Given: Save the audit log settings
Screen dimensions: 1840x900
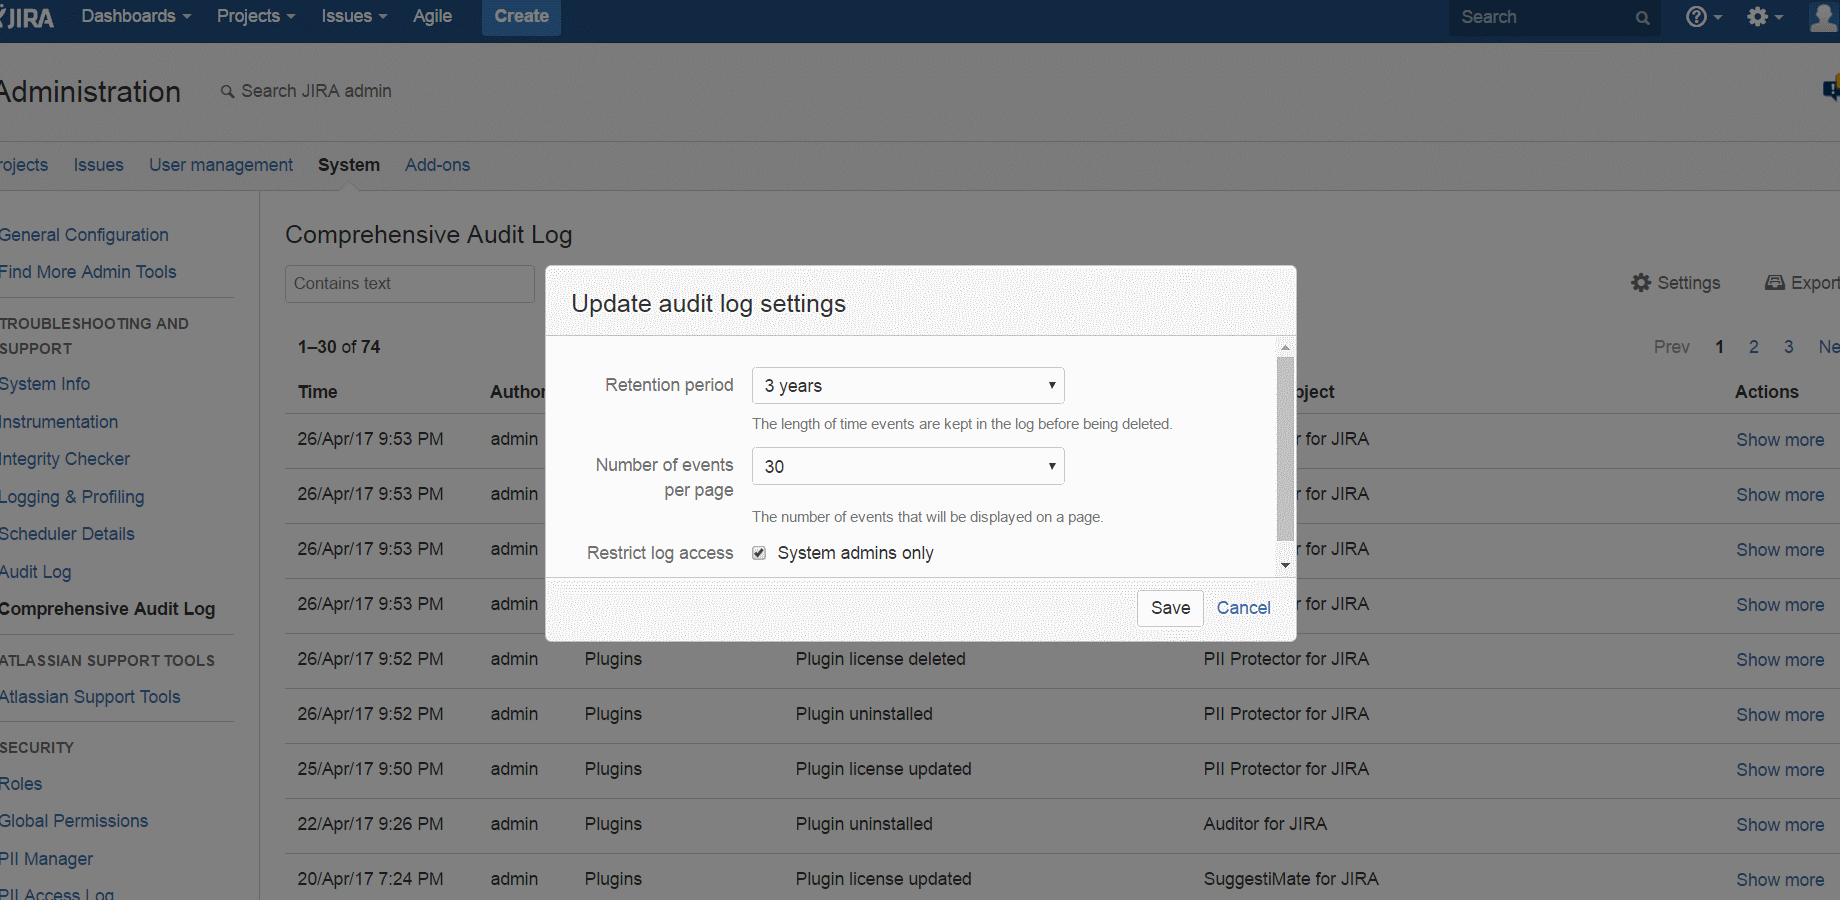Looking at the screenshot, I should click(1170, 608).
